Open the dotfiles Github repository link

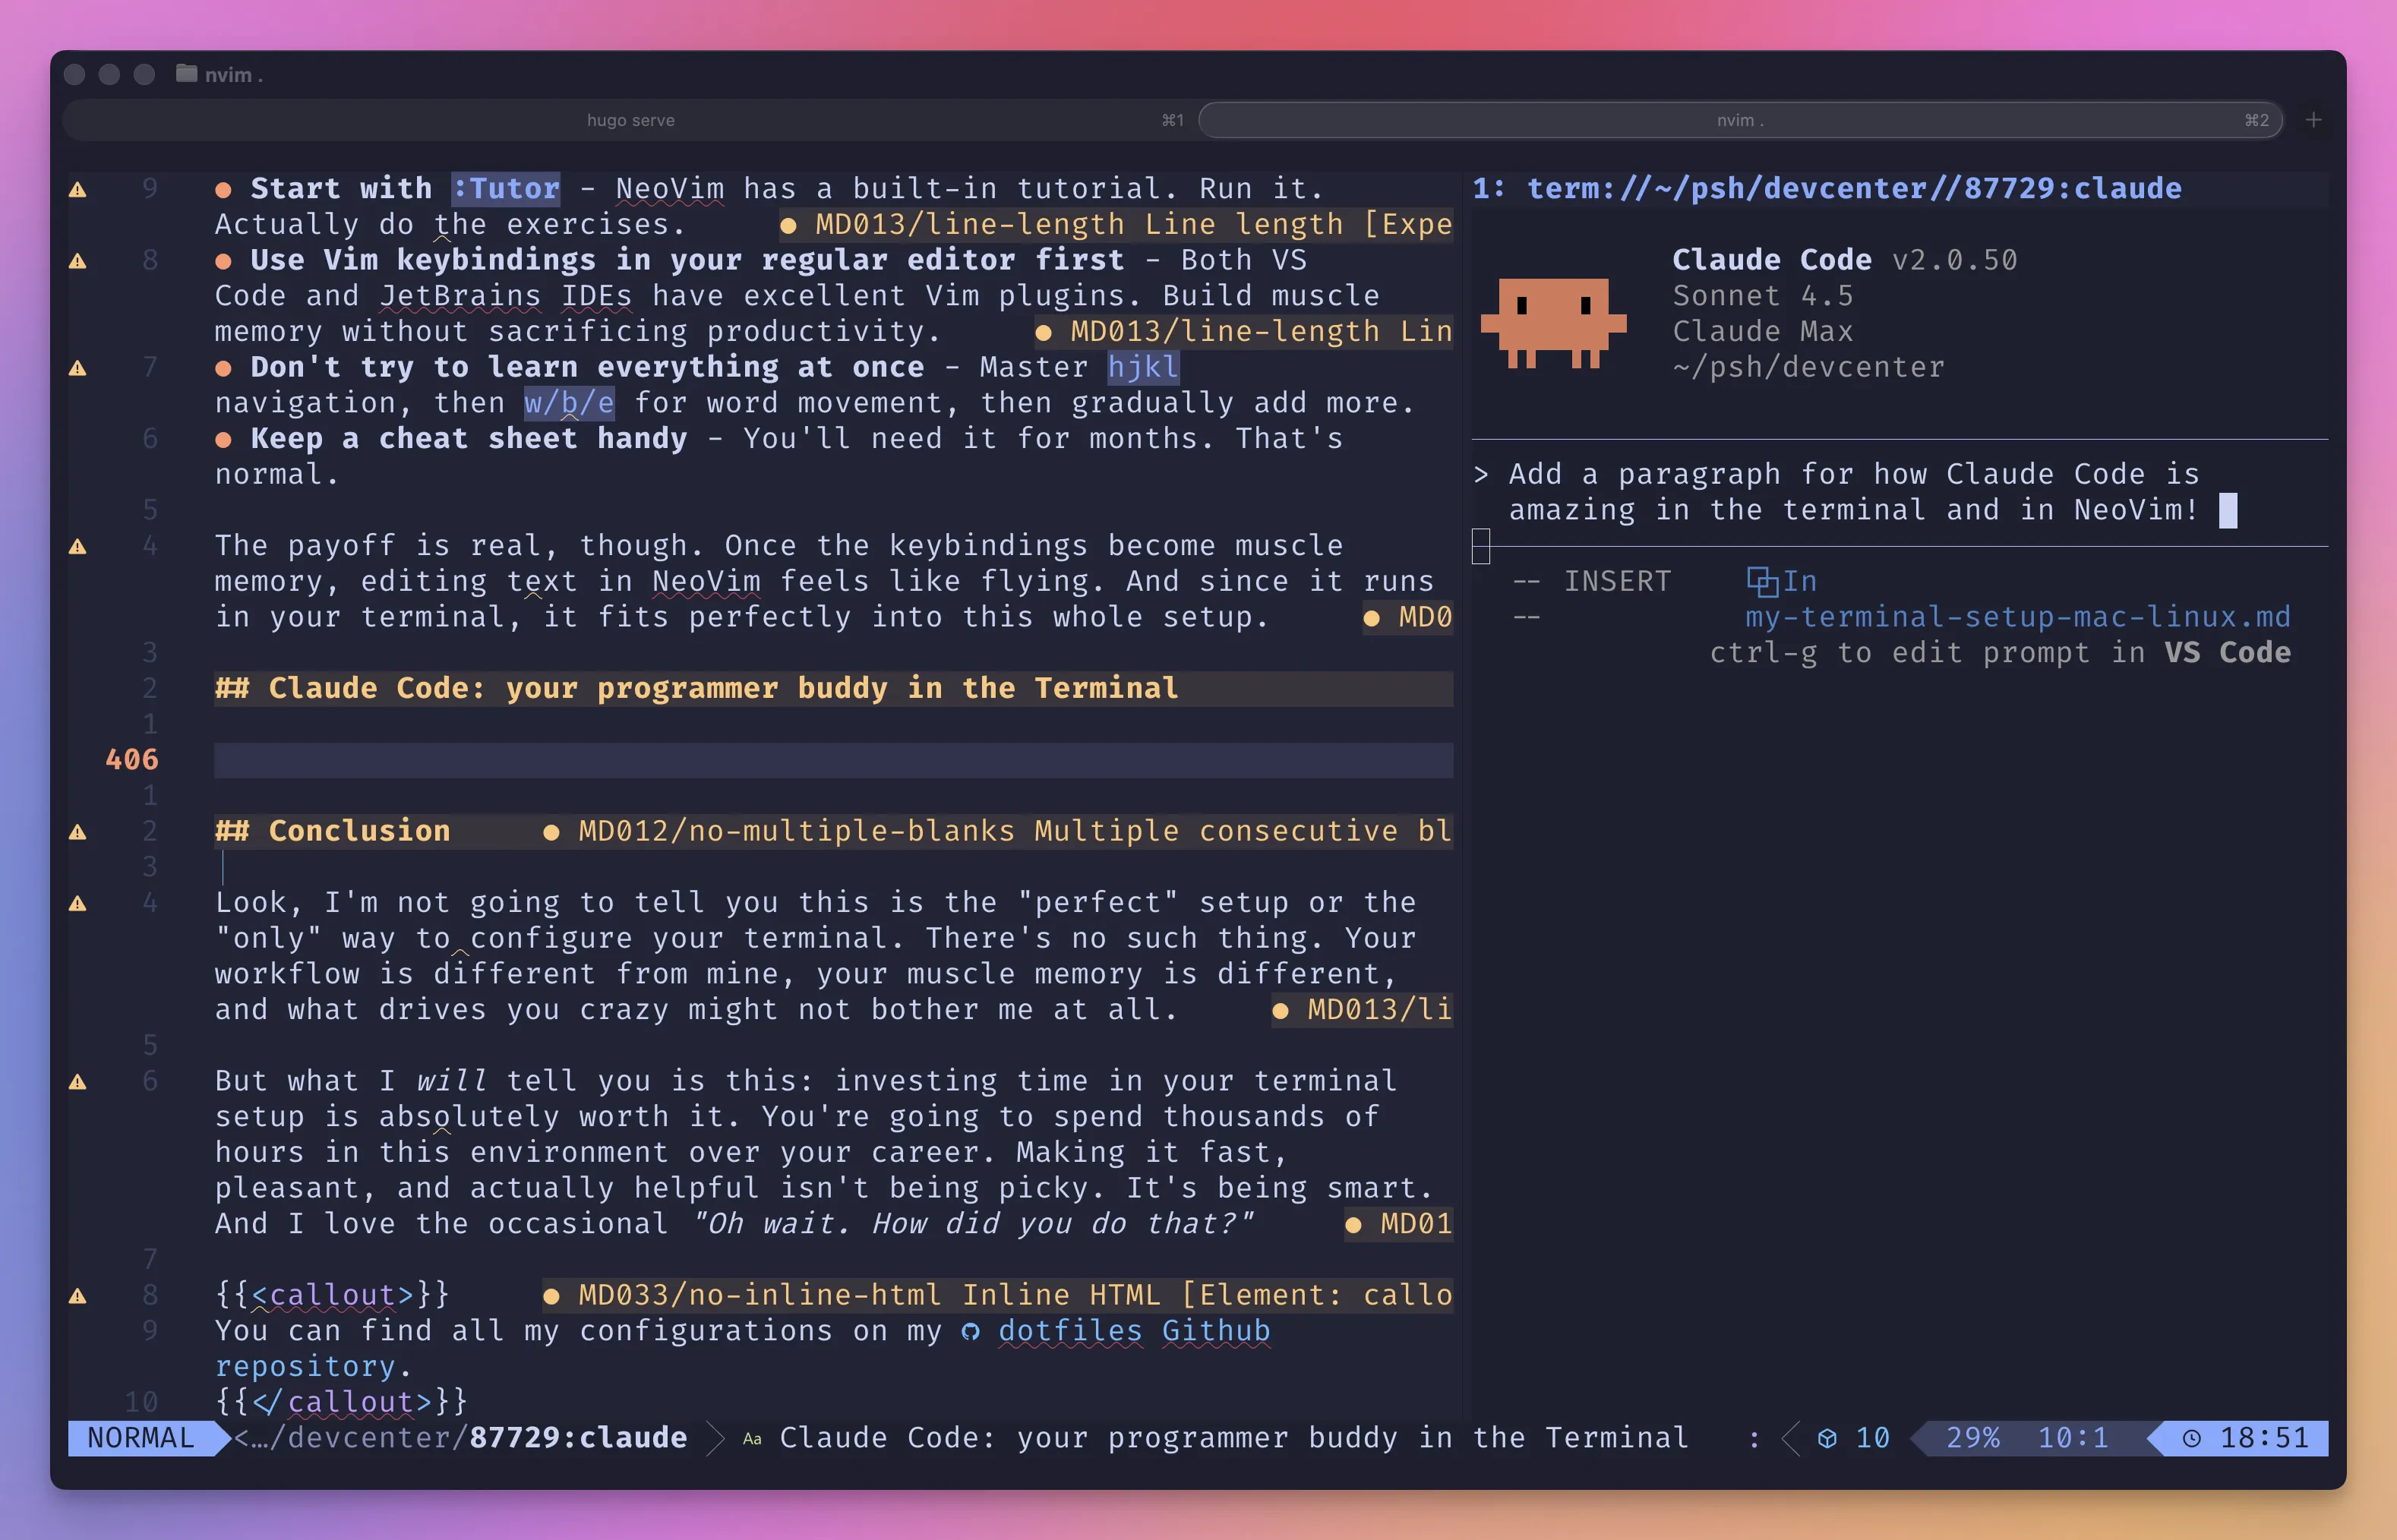pyautogui.click(x=1133, y=1331)
